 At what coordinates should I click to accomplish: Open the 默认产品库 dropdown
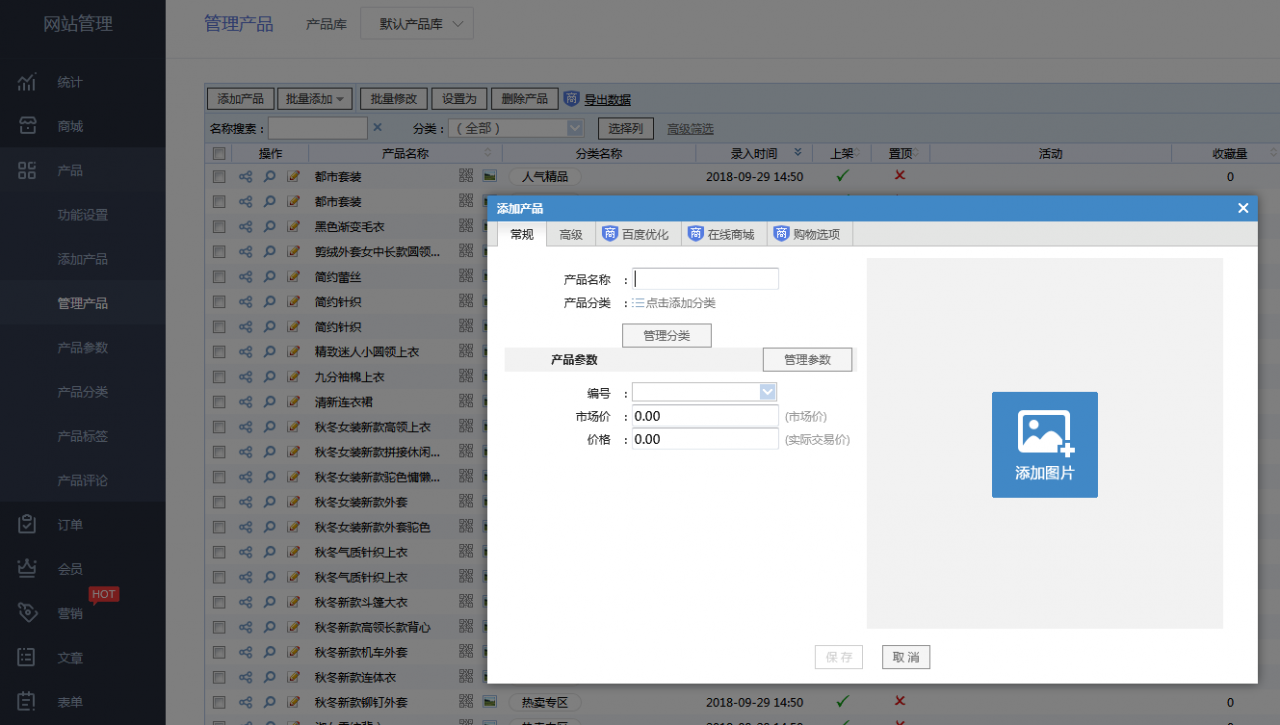(417, 24)
